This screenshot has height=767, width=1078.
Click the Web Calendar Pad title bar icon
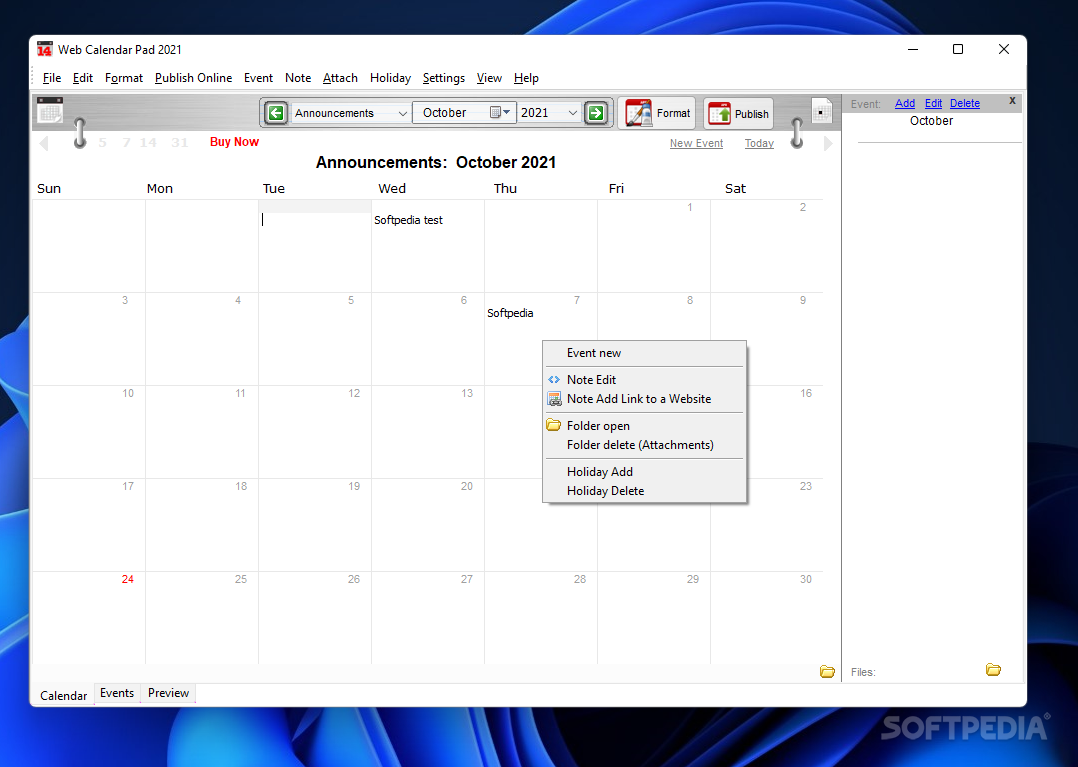pyautogui.click(x=45, y=49)
